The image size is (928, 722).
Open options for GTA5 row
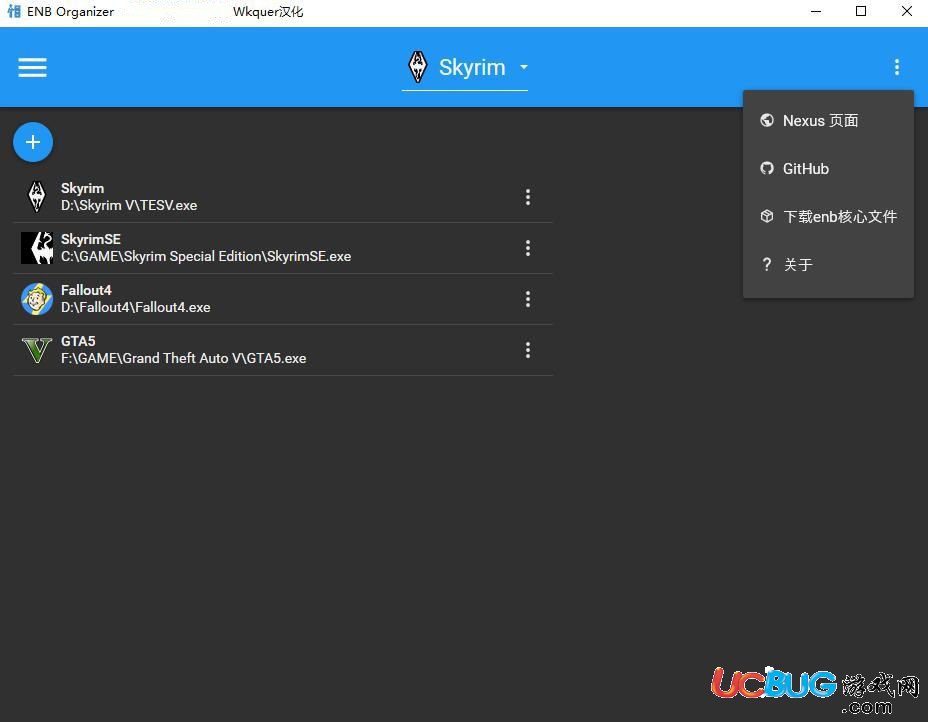pyautogui.click(x=528, y=350)
